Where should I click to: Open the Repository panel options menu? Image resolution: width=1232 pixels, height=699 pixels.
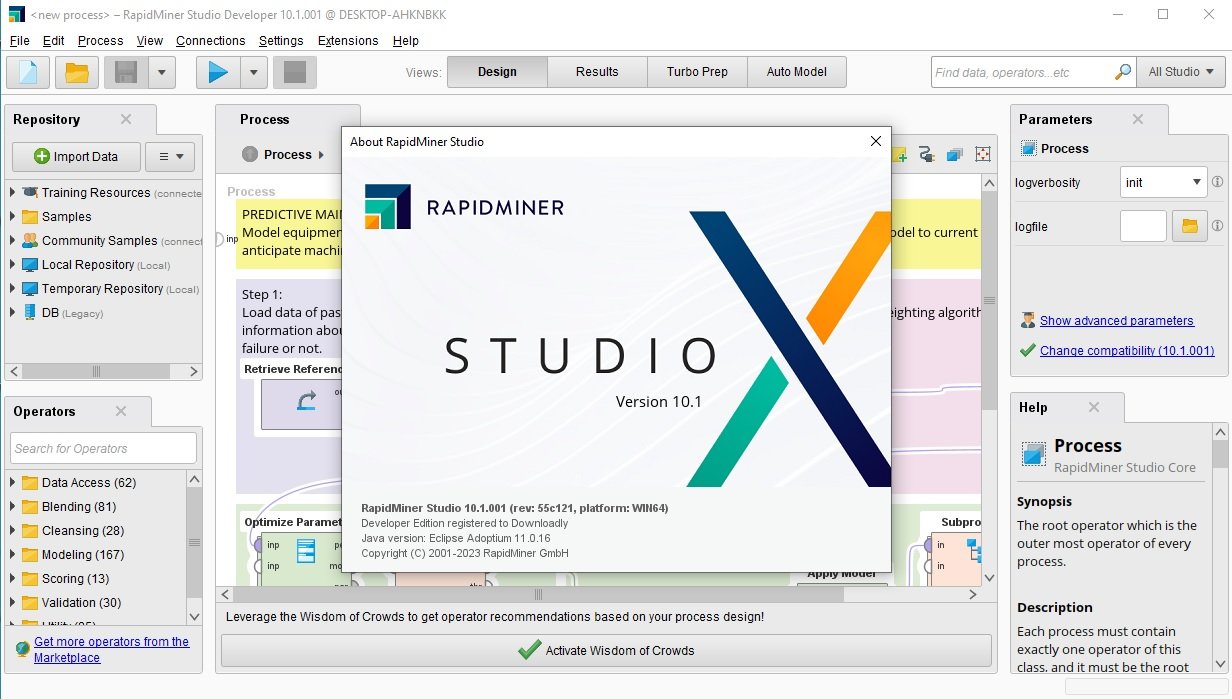(170, 157)
